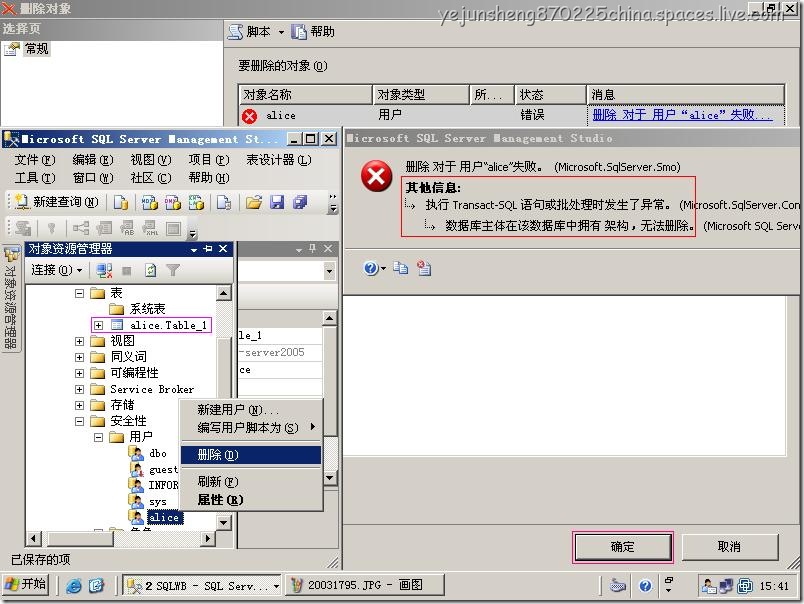Click the show technical details icon in error dialog
The height and width of the screenshot is (604, 804).
(x=424, y=268)
